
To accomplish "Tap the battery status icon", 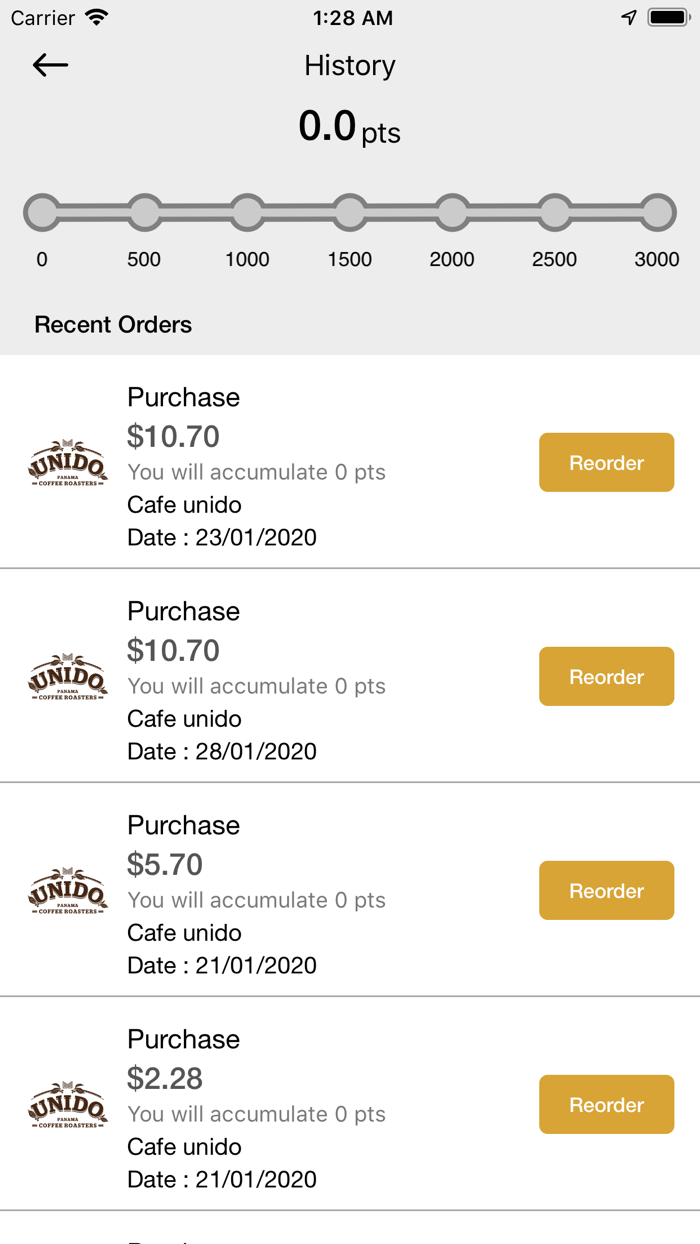I will 667,18.
